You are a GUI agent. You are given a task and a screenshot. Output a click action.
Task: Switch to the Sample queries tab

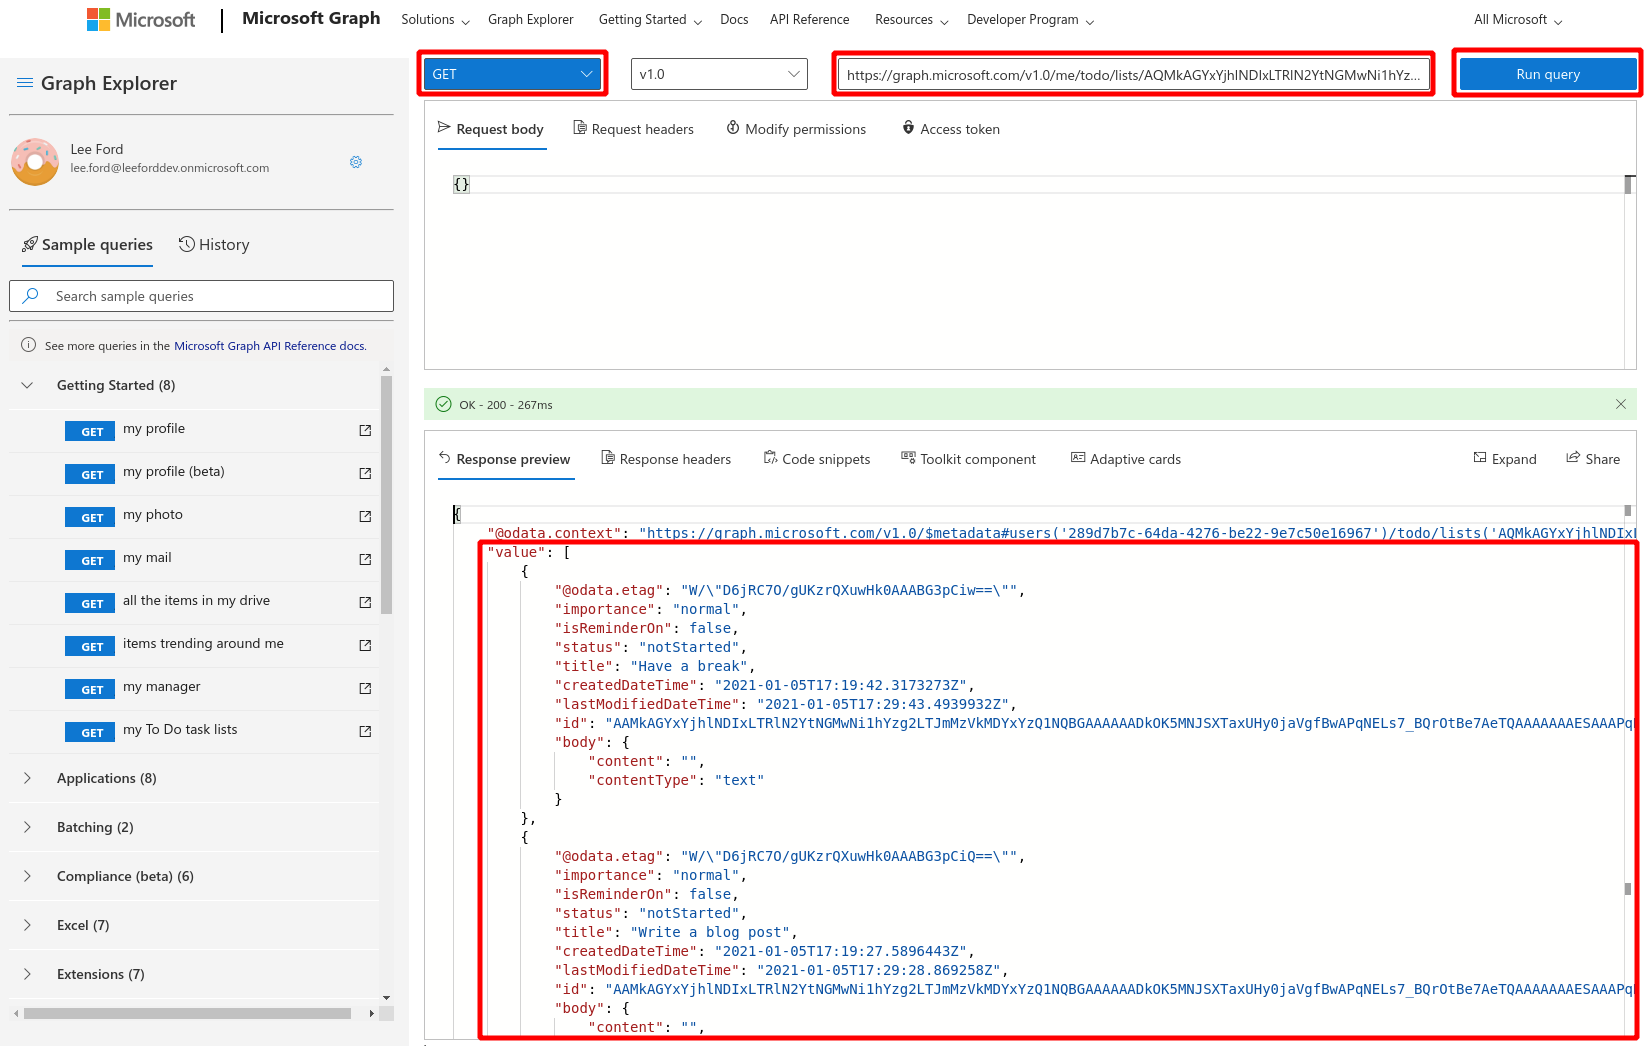pyautogui.click(x=88, y=245)
